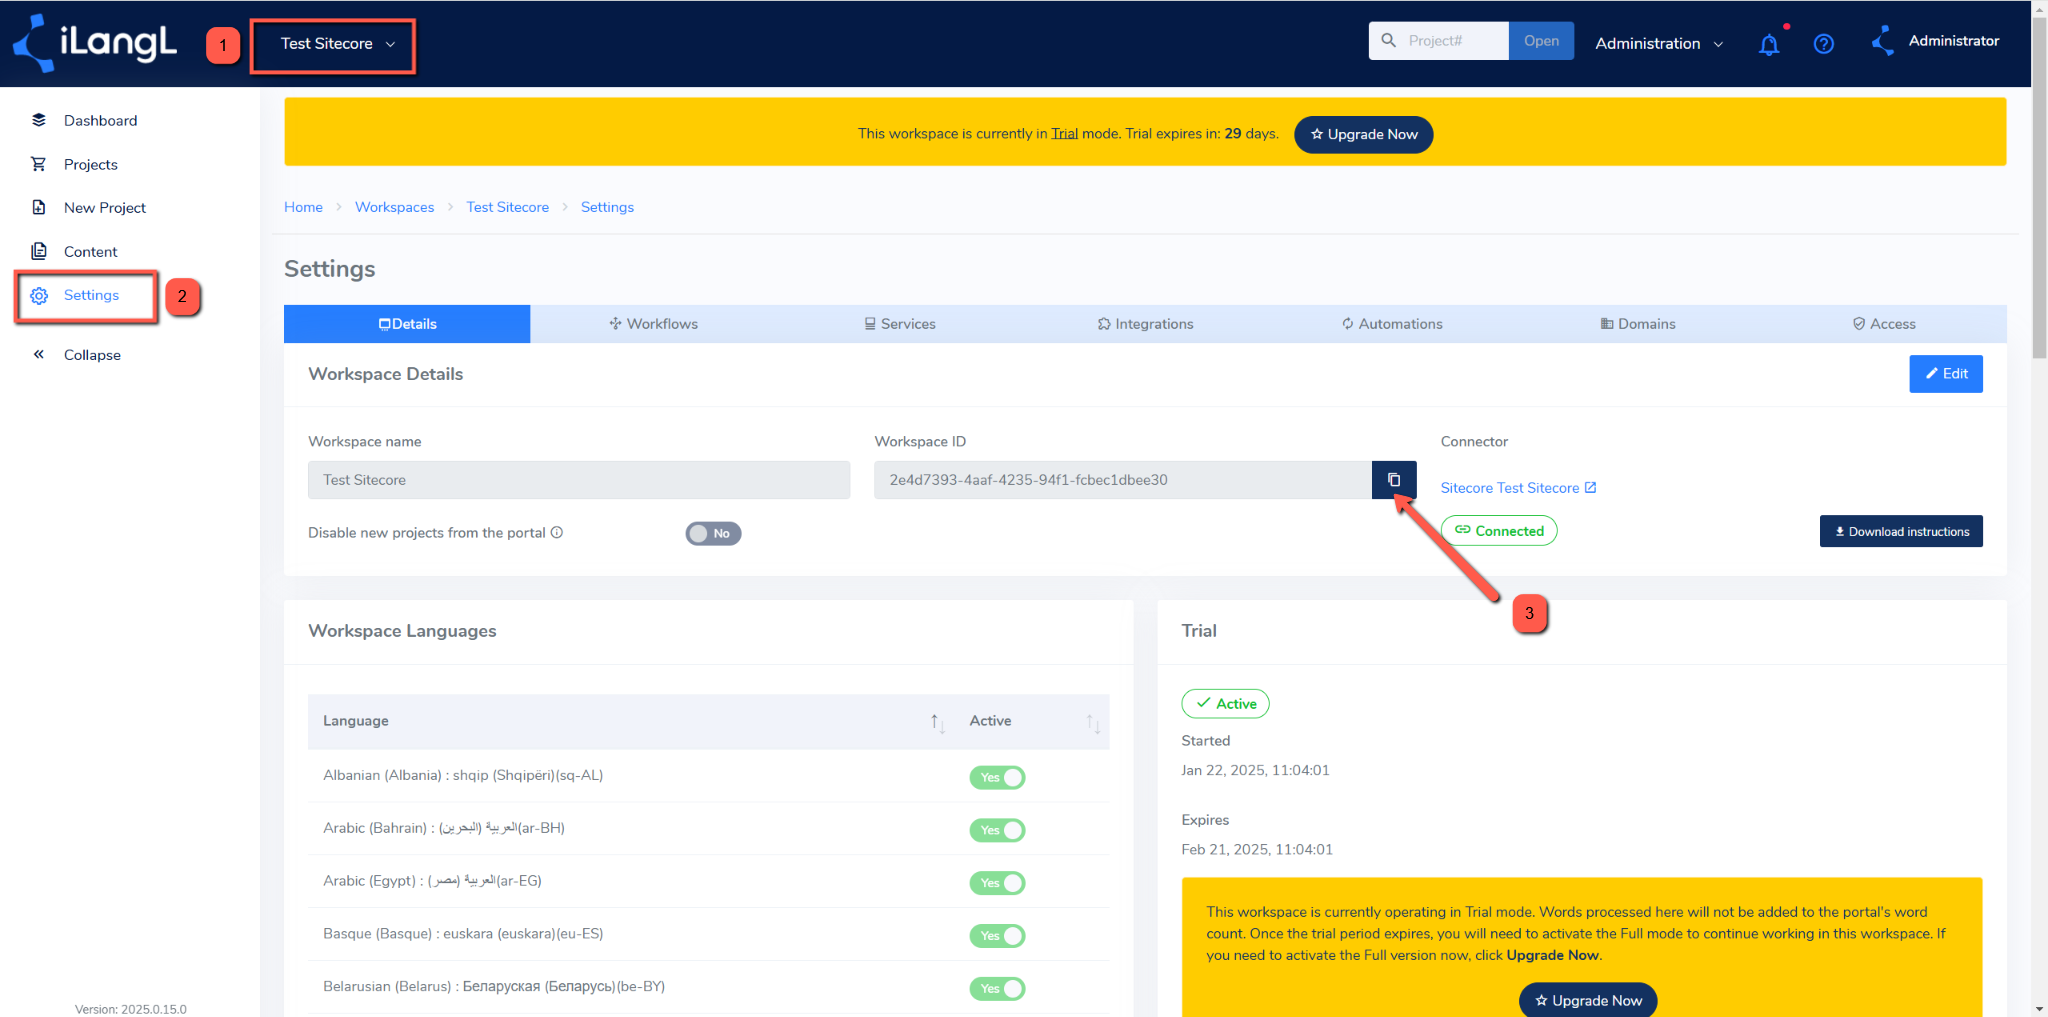
Task: Open Settings in sidebar
Action: click(91, 295)
